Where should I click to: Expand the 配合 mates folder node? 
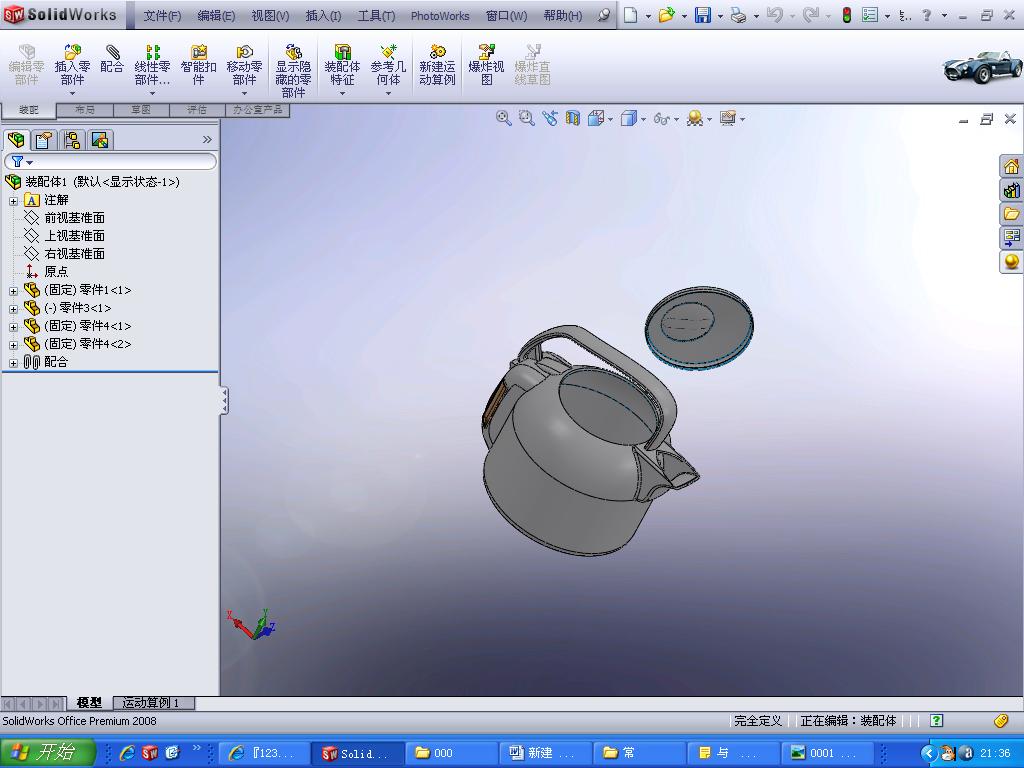pyautogui.click(x=13, y=362)
